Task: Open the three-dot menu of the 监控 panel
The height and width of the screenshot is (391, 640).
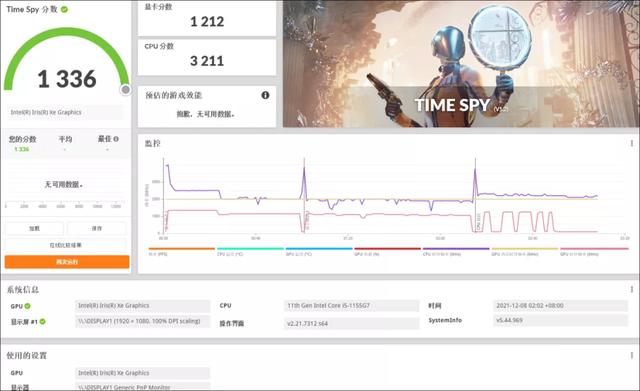Action: pyautogui.click(x=631, y=143)
